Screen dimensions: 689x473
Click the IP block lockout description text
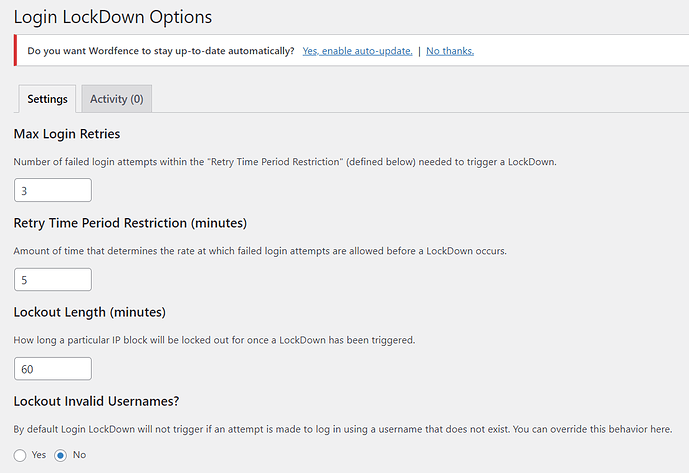point(214,340)
